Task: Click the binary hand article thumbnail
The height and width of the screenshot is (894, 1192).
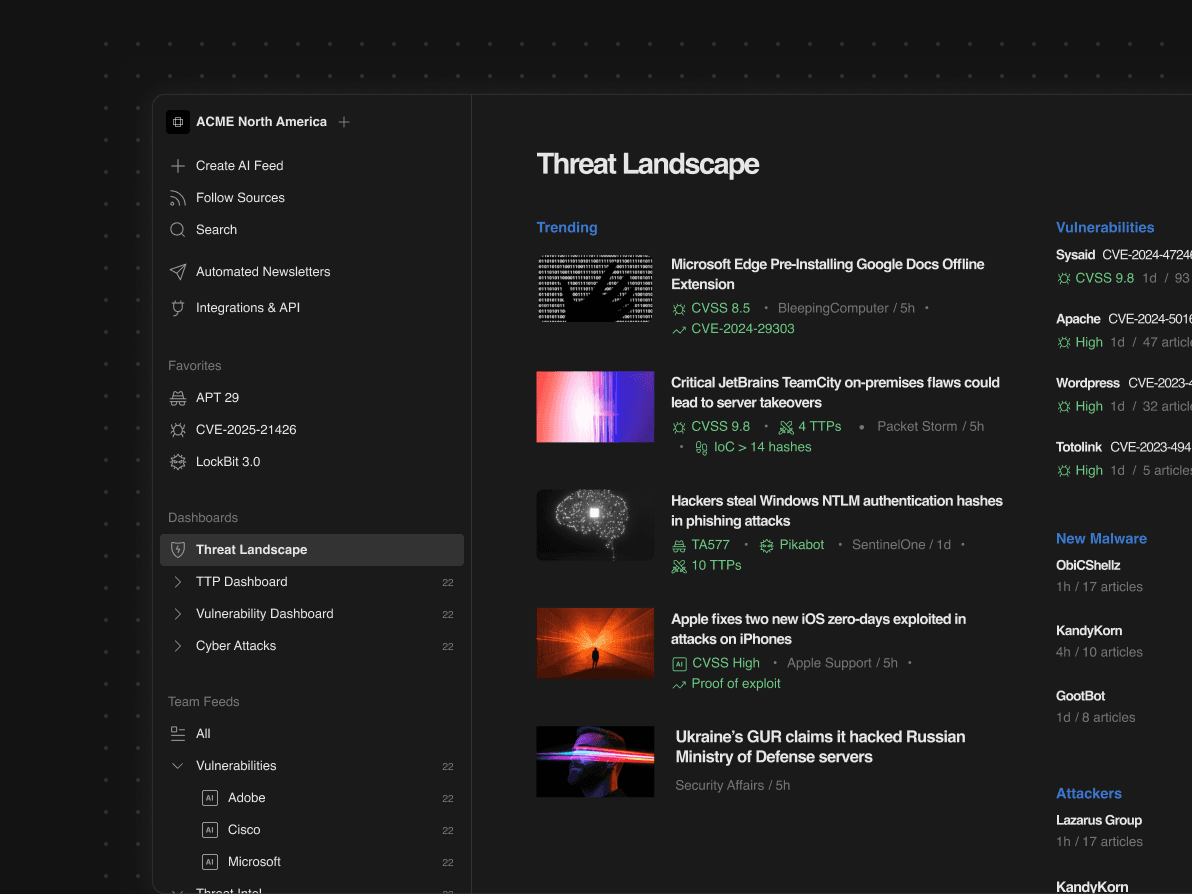Action: click(595, 288)
